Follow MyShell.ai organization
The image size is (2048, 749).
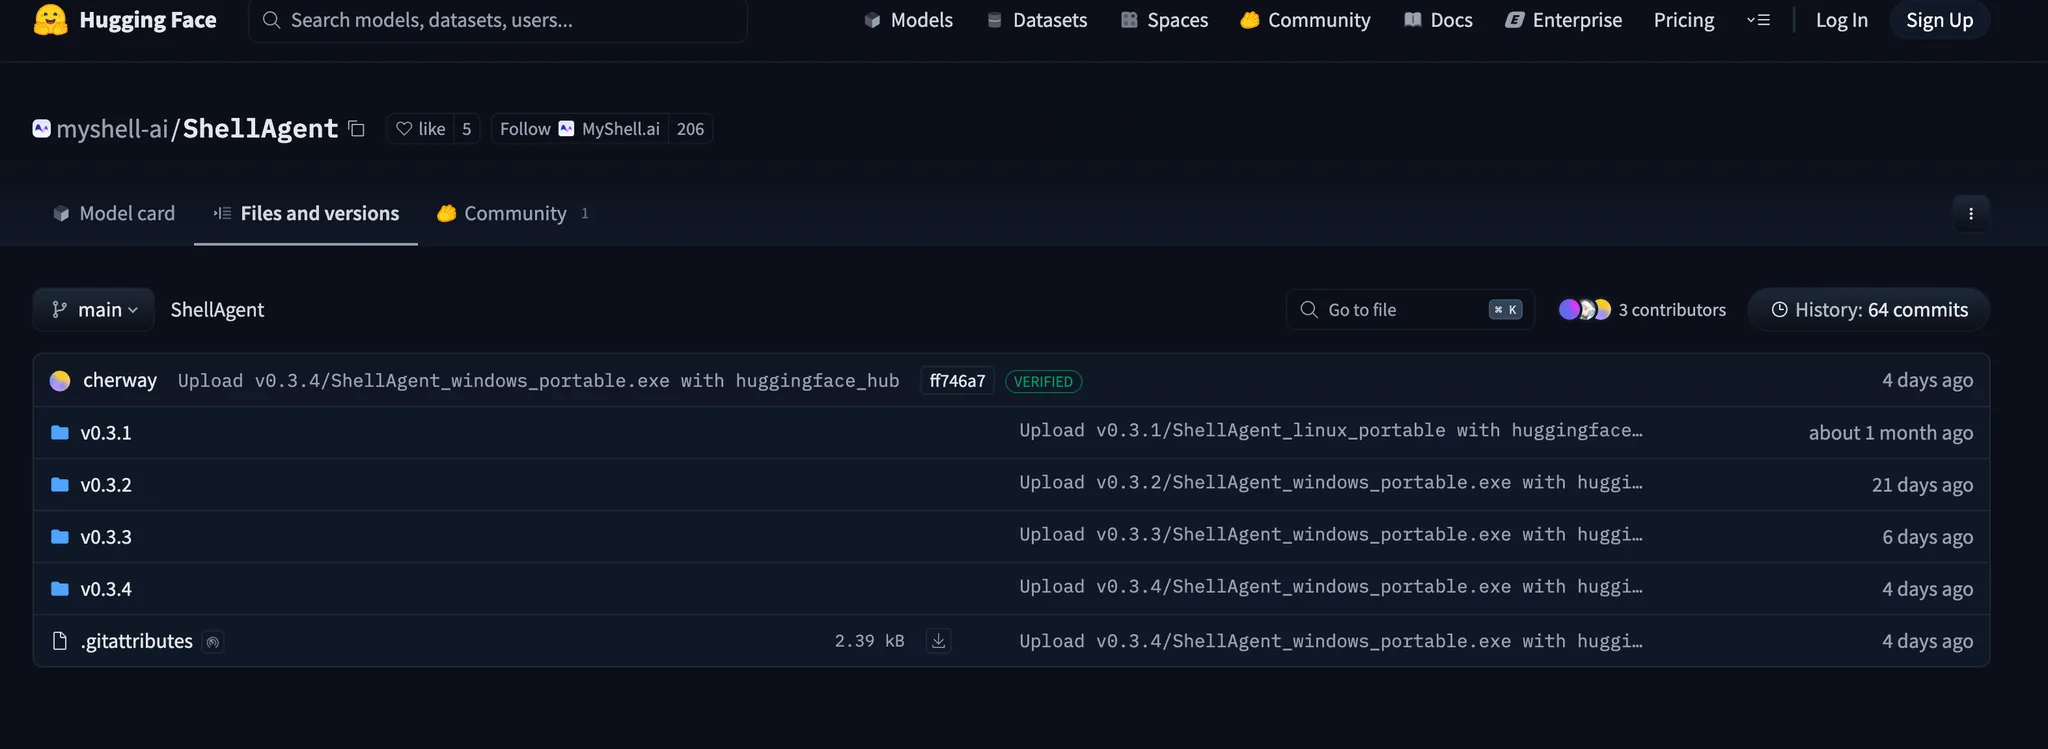click(580, 129)
